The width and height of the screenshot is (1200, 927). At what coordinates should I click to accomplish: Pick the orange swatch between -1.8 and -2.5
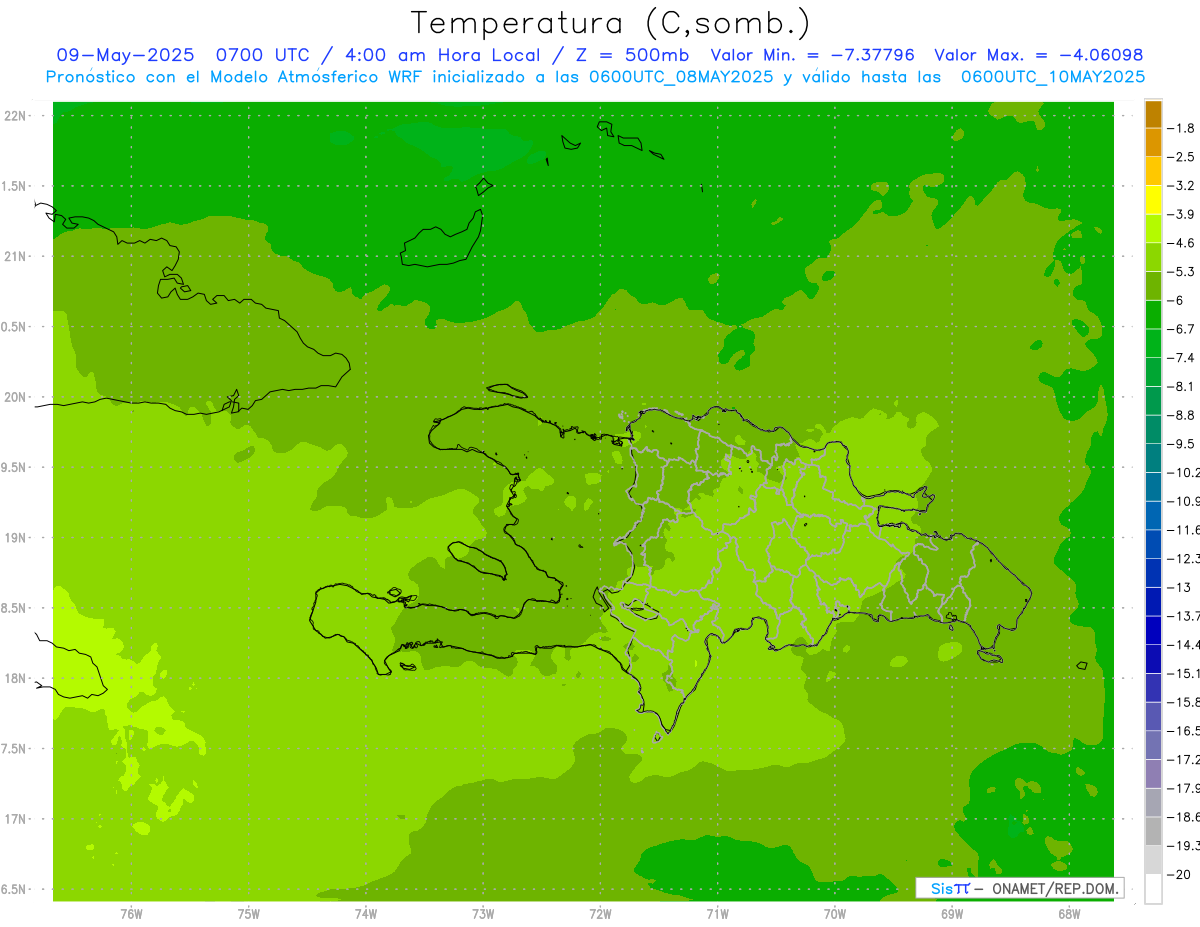1153,142
